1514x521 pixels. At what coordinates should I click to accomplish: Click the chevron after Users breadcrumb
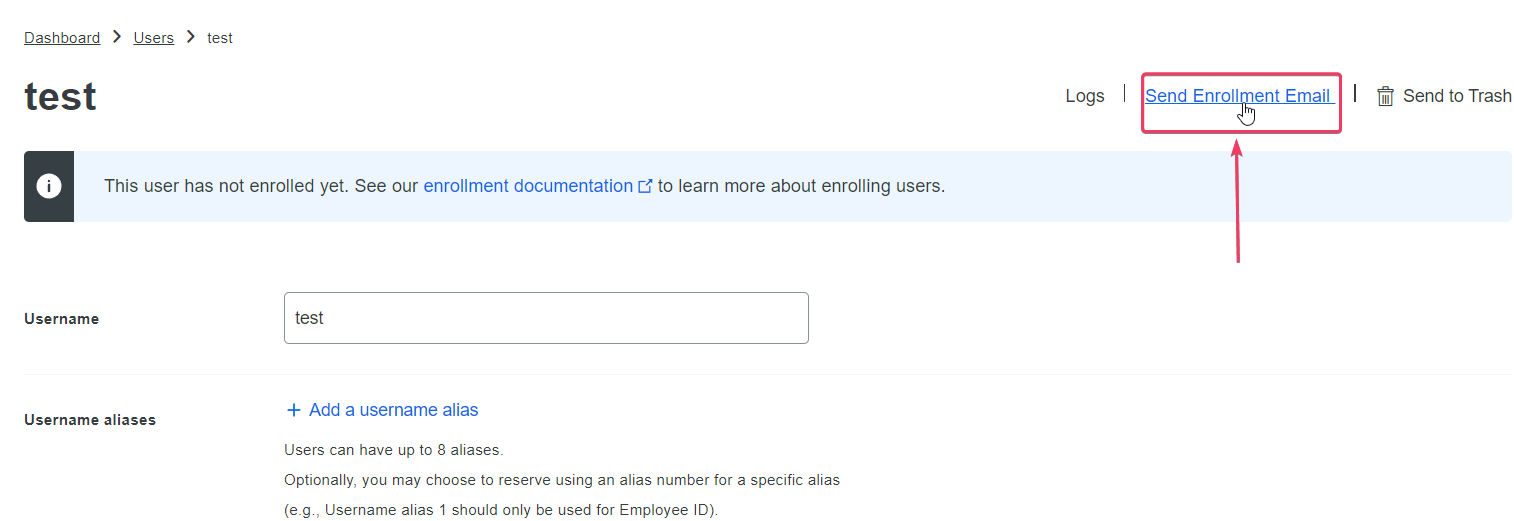tap(190, 37)
